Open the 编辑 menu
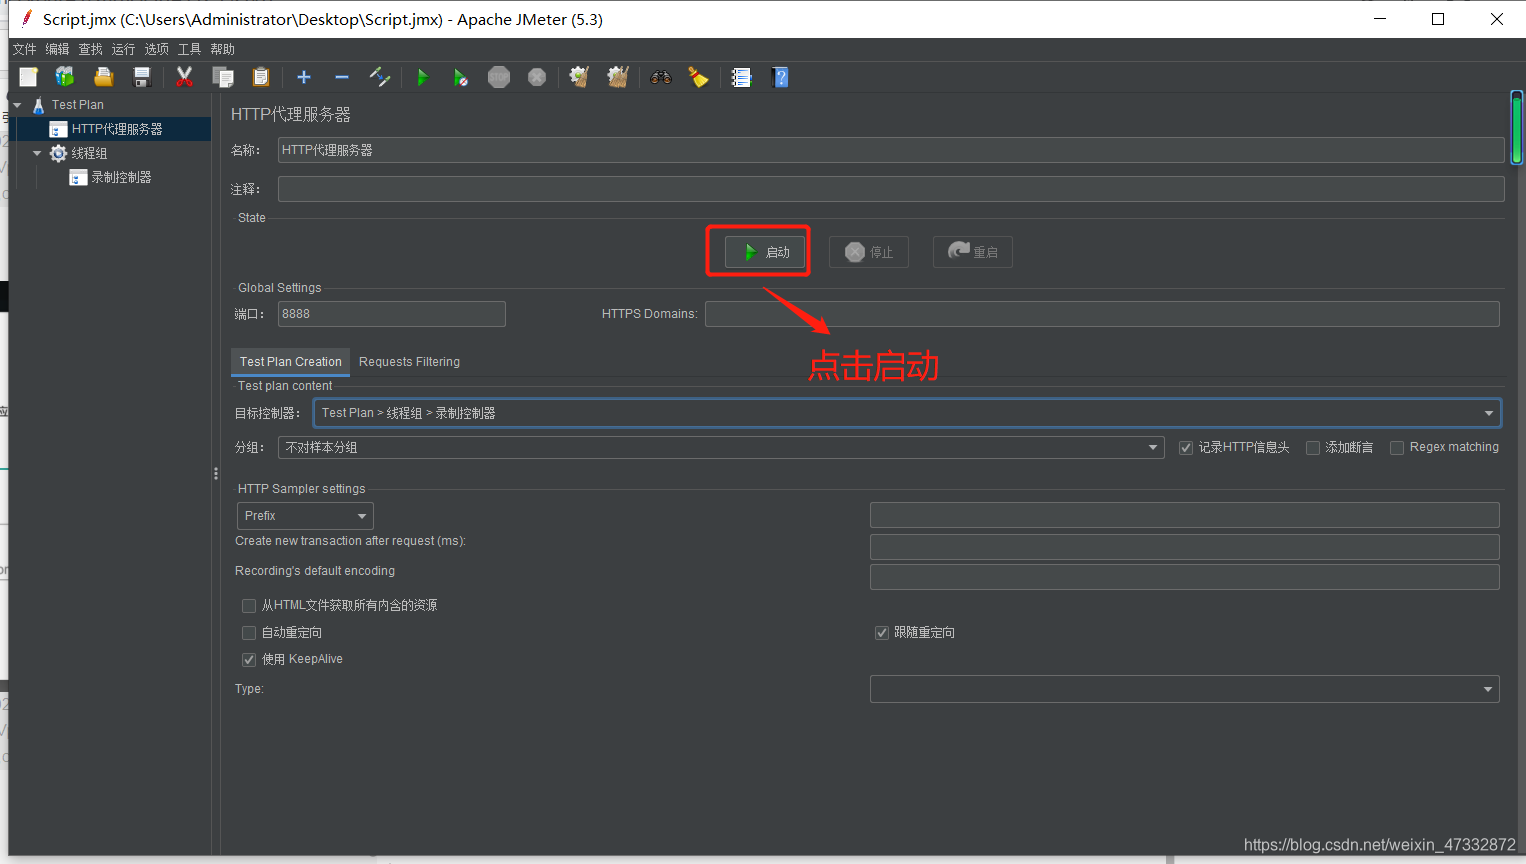Image resolution: width=1526 pixels, height=864 pixels. [x=57, y=49]
